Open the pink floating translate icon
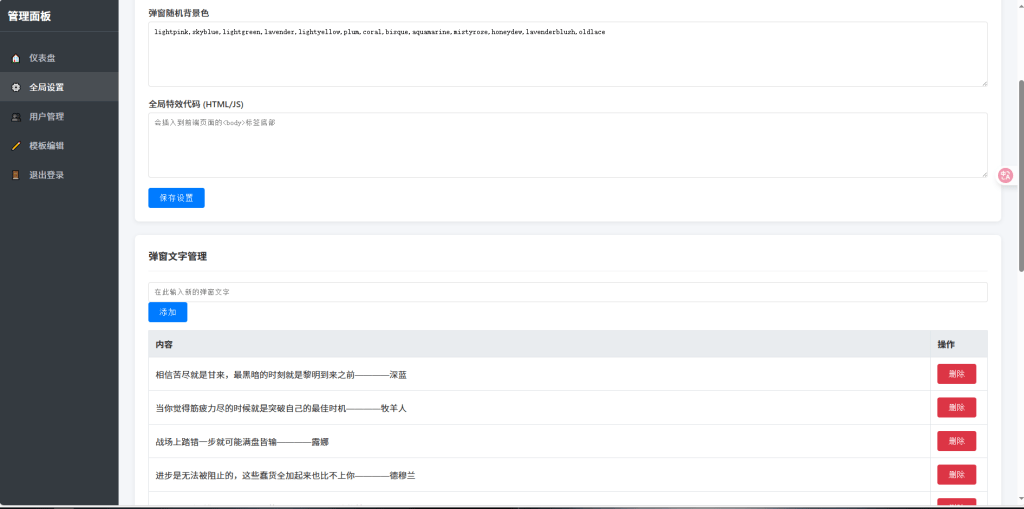The width and height of the screenshot is (1024, 509). tap(1006, 175)
